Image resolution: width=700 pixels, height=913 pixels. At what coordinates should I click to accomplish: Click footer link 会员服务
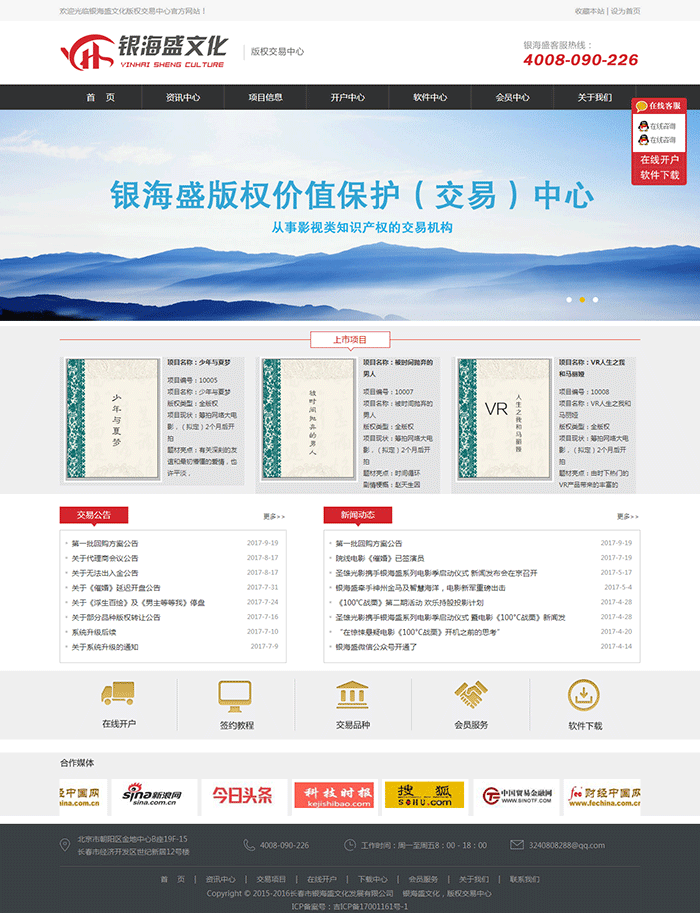pos(423,879)
